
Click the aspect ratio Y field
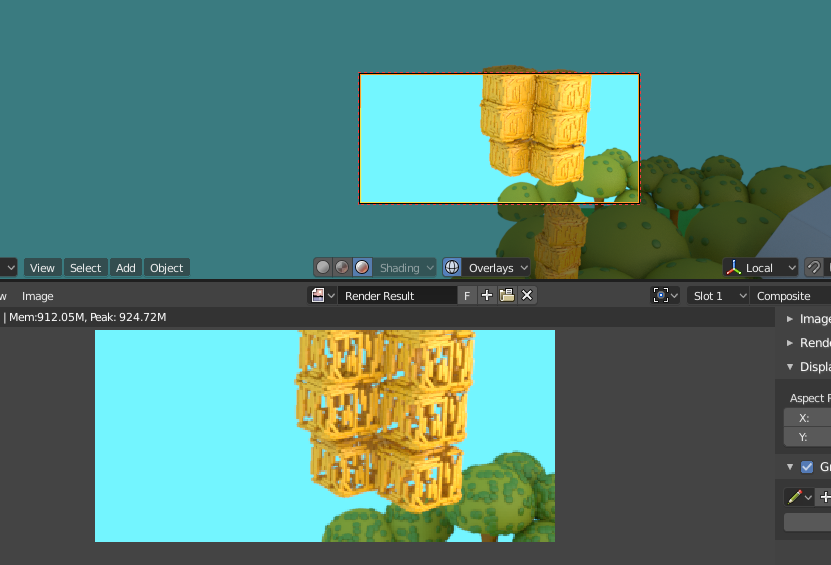point(808,437)
